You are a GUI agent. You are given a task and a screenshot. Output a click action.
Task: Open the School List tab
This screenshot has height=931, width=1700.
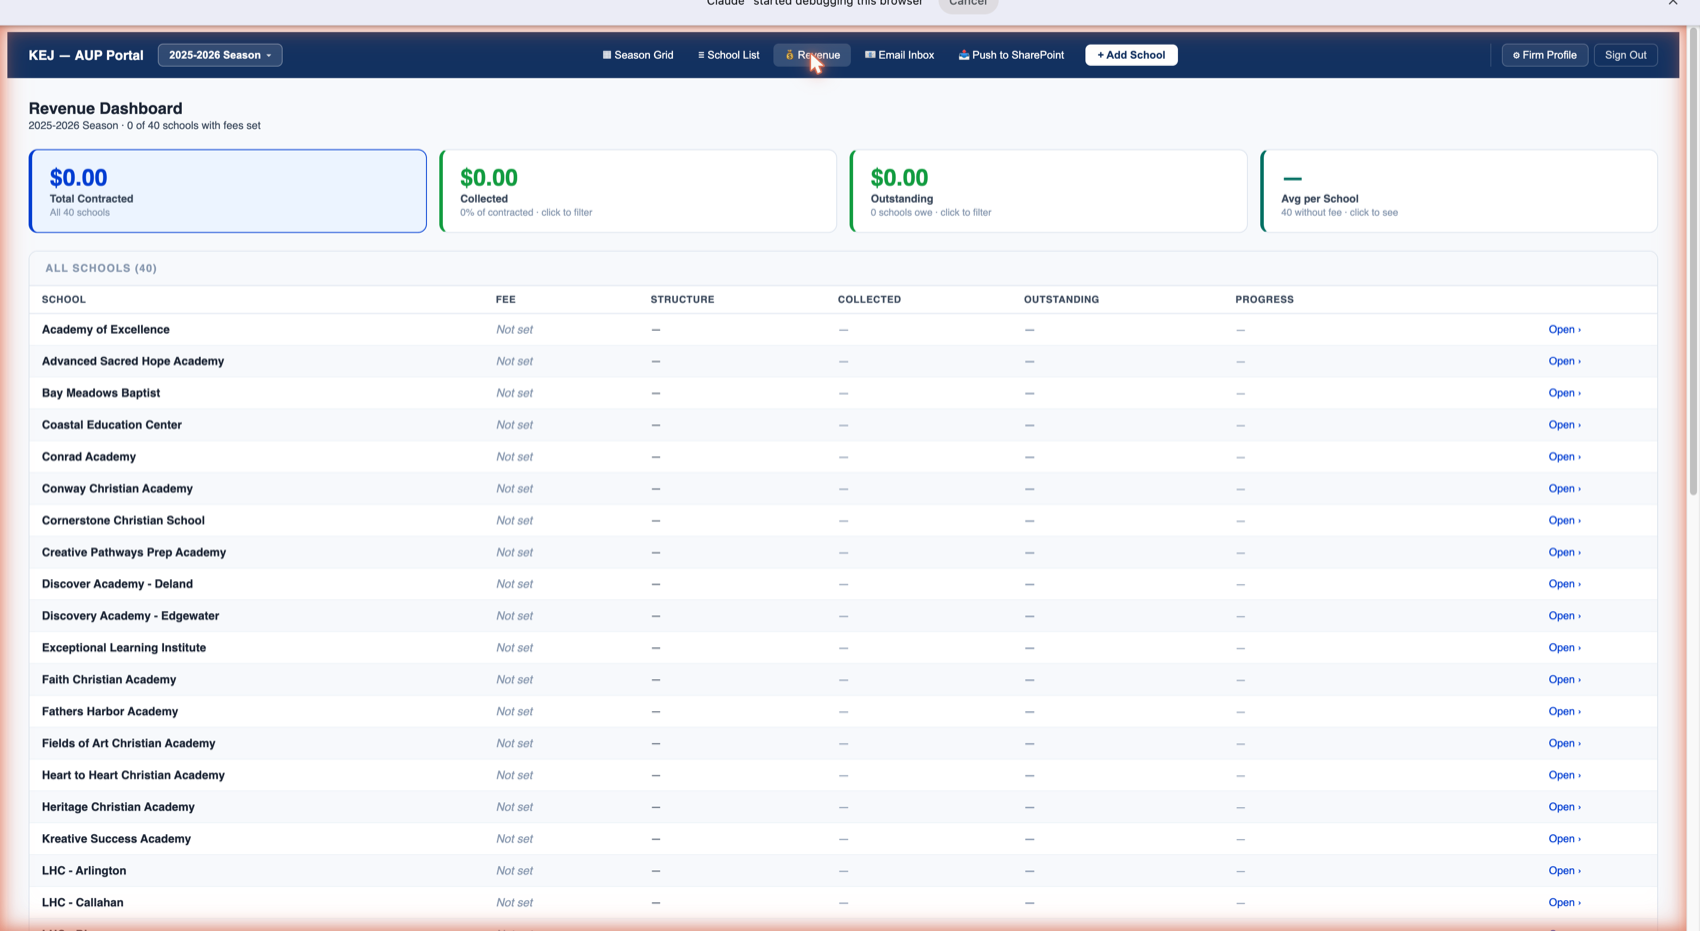point(728,55)
